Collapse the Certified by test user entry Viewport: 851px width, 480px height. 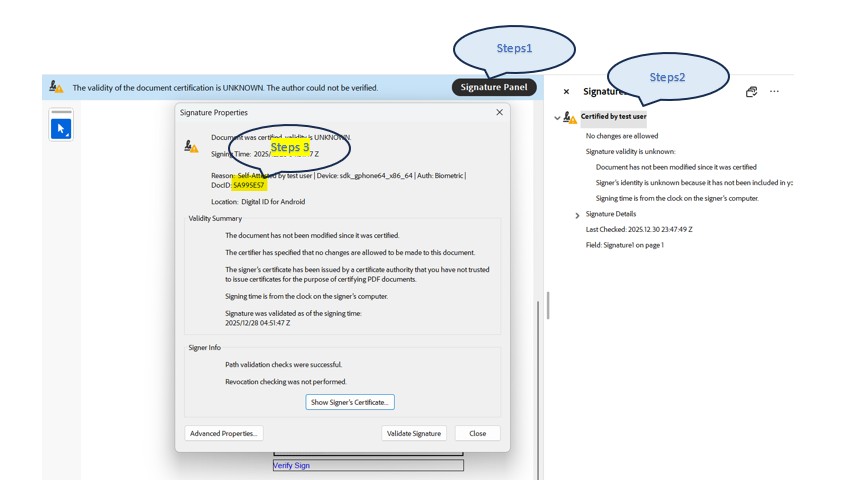pyautogui.click(x=557, y=117)
